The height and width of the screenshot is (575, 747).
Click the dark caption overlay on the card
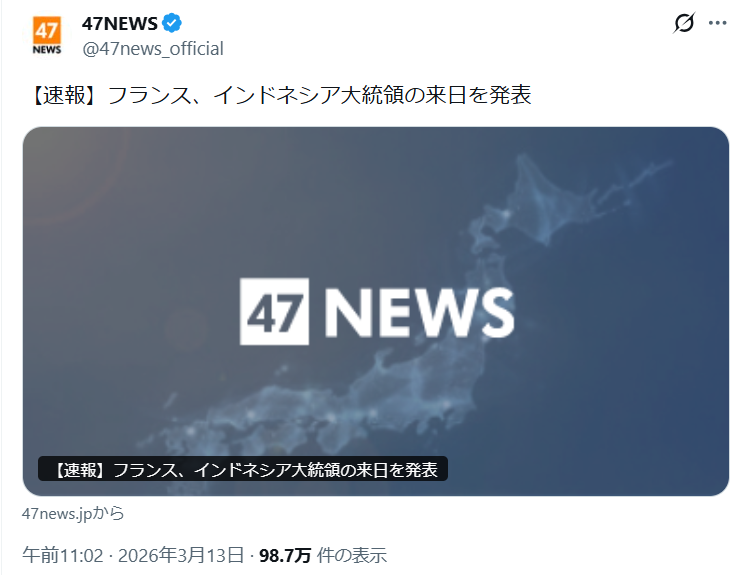click(x=243, y=469)
